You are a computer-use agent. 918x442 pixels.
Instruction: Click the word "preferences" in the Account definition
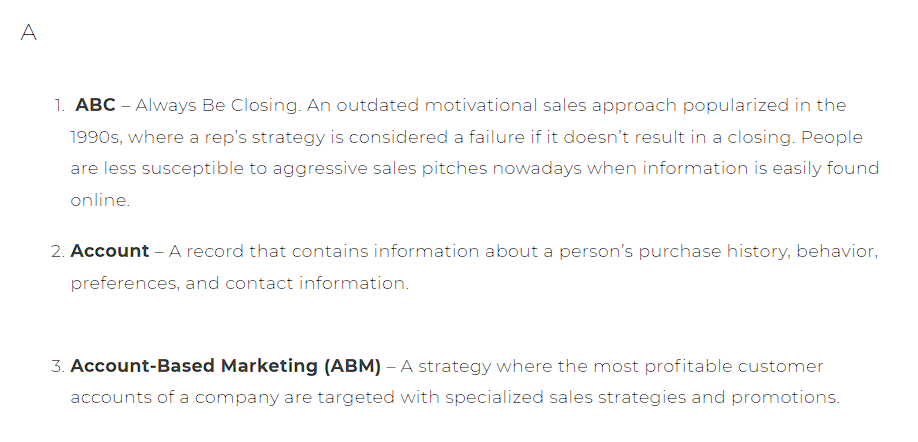pos(125,283)
